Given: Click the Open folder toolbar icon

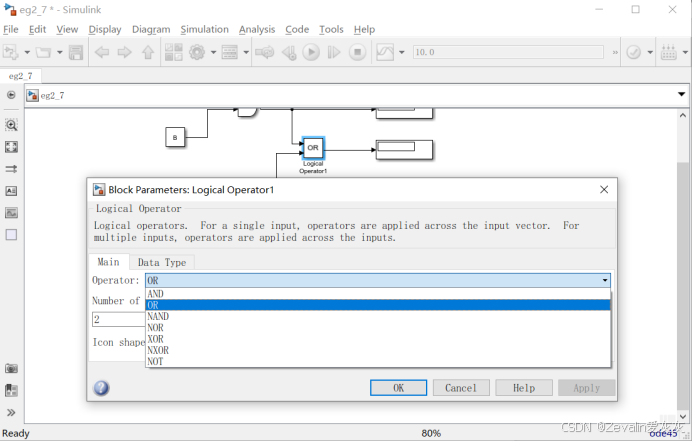Looking at the screenshot, I should click(x=43, y=52).
